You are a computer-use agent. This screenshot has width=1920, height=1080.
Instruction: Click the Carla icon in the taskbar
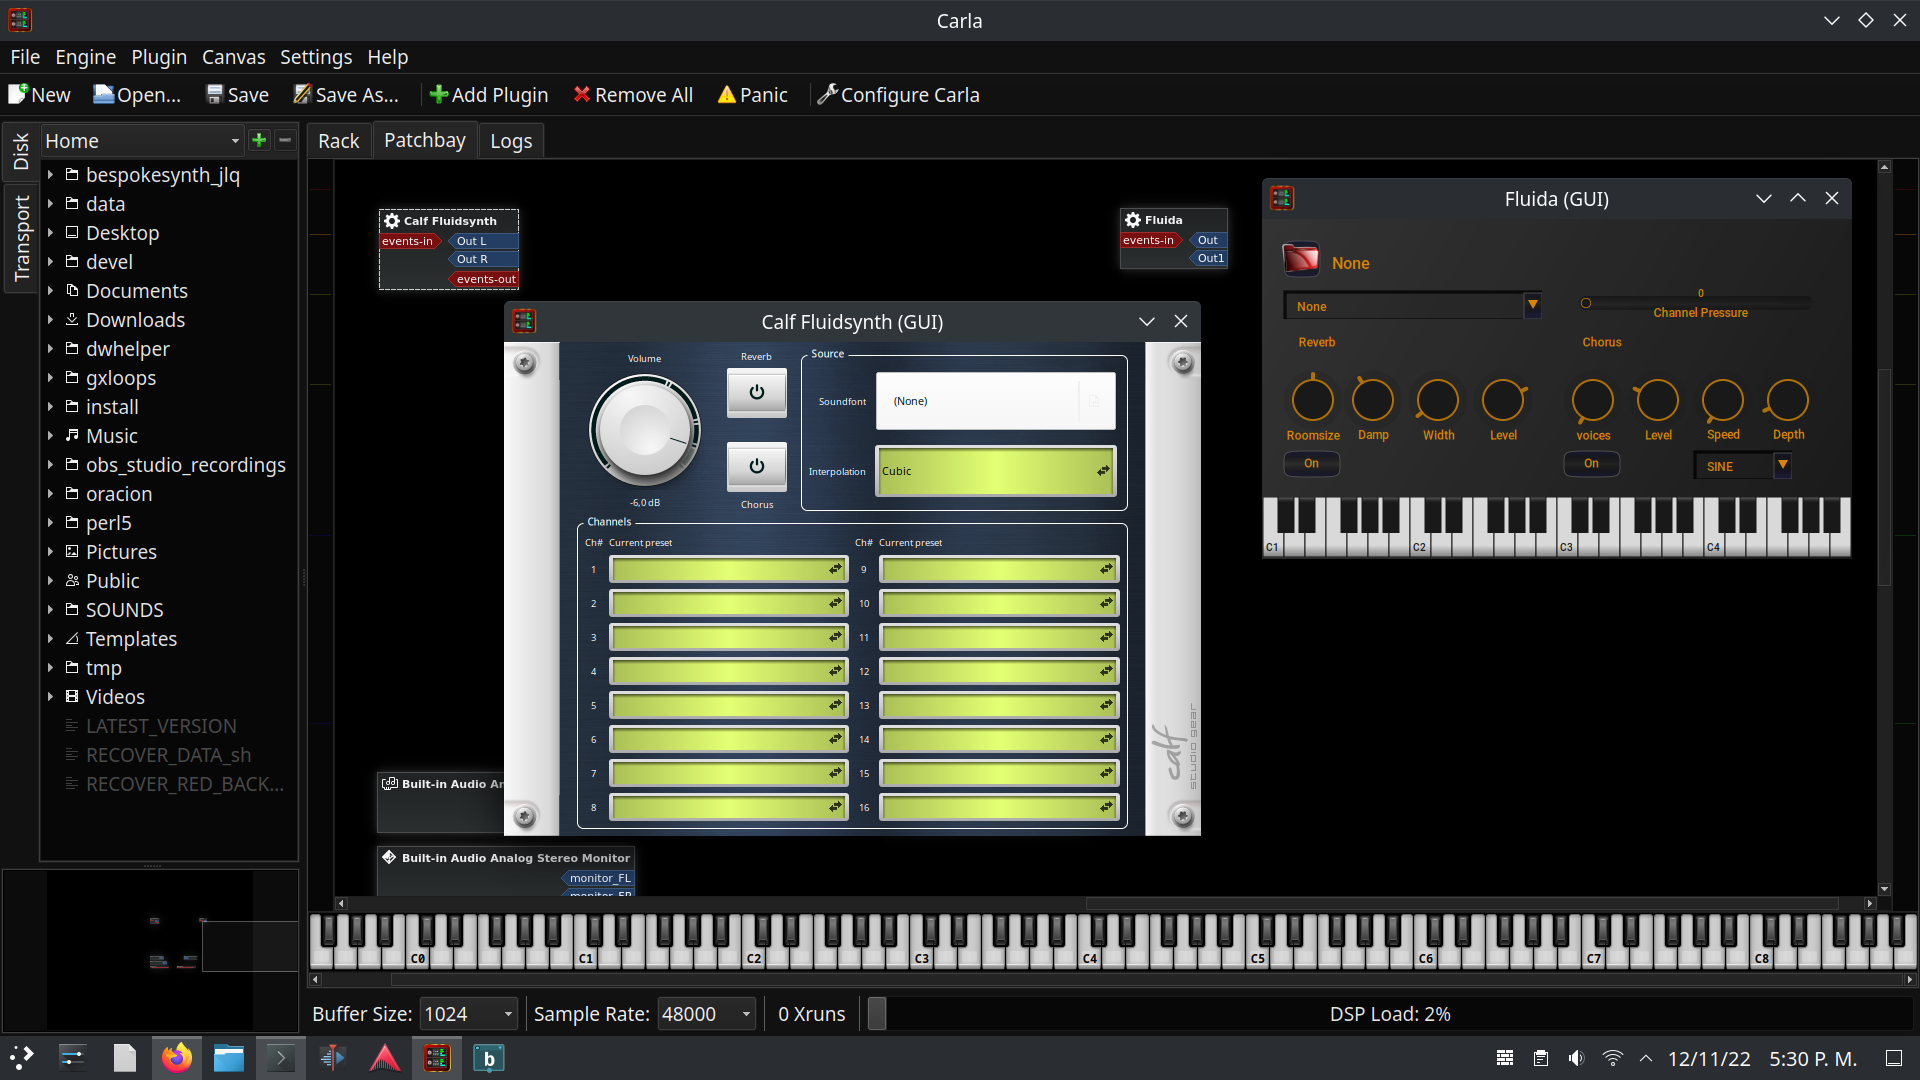pyautogui.click(x=436, y=1057)
